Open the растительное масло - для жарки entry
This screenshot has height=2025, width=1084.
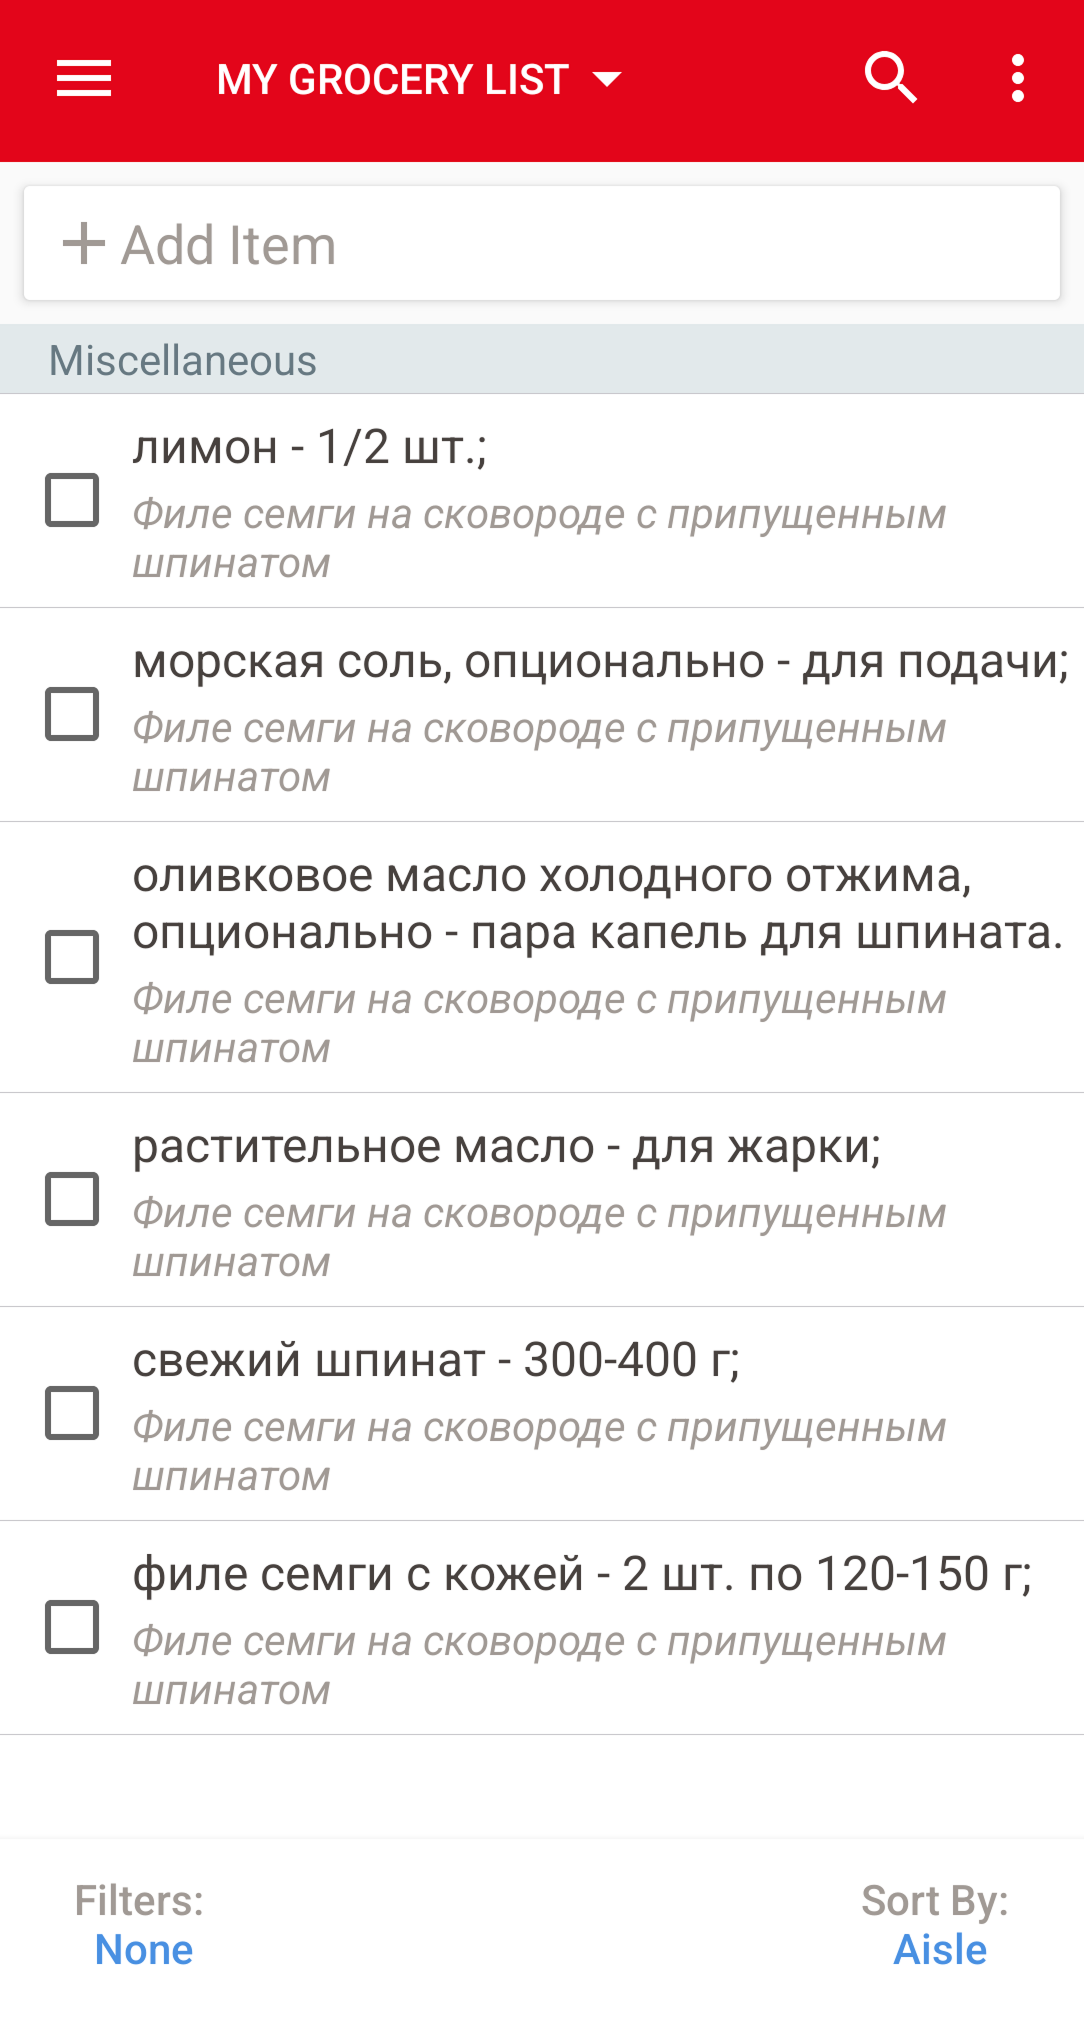506,1146
